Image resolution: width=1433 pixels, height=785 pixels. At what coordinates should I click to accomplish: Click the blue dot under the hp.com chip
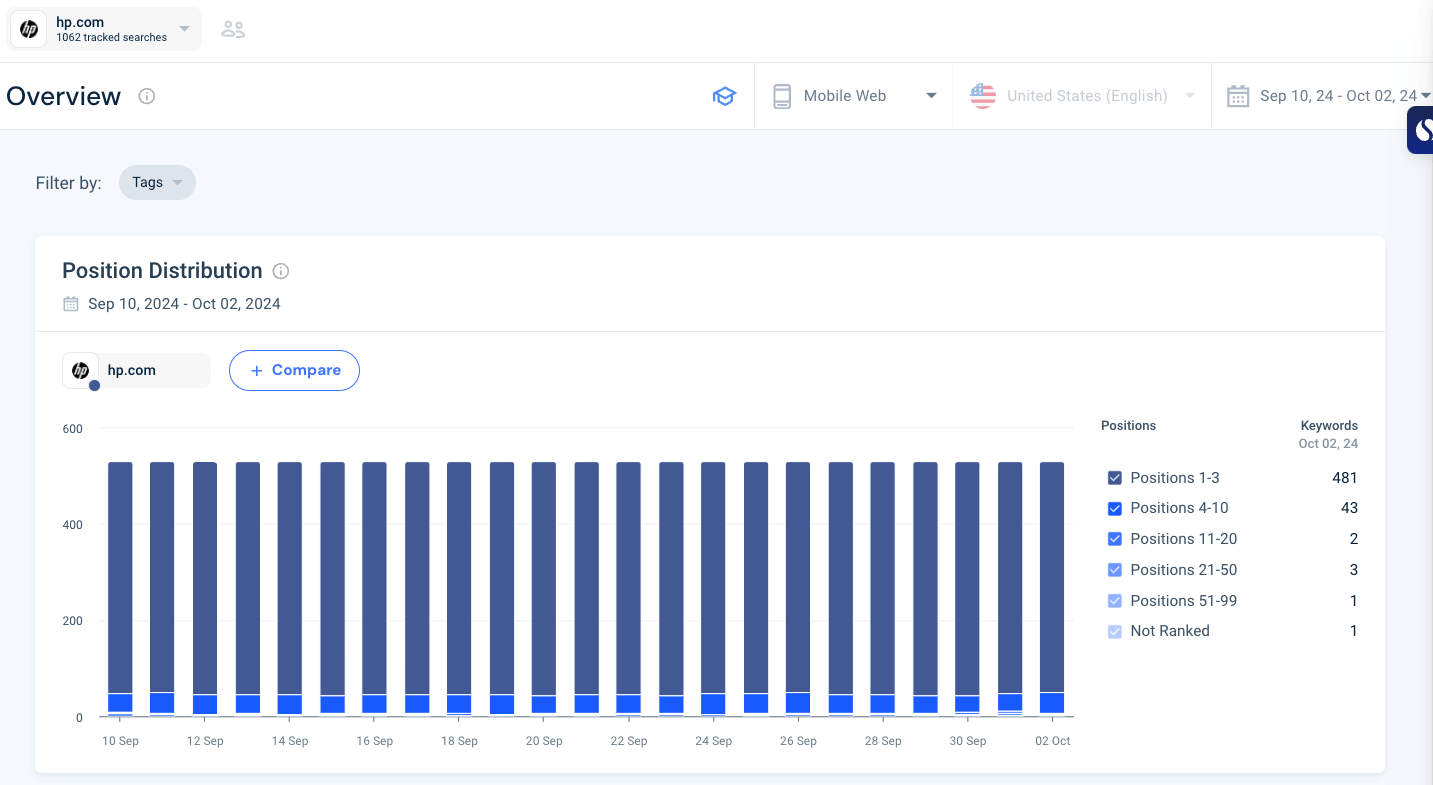pyautogui.click(x=95, y=385)
